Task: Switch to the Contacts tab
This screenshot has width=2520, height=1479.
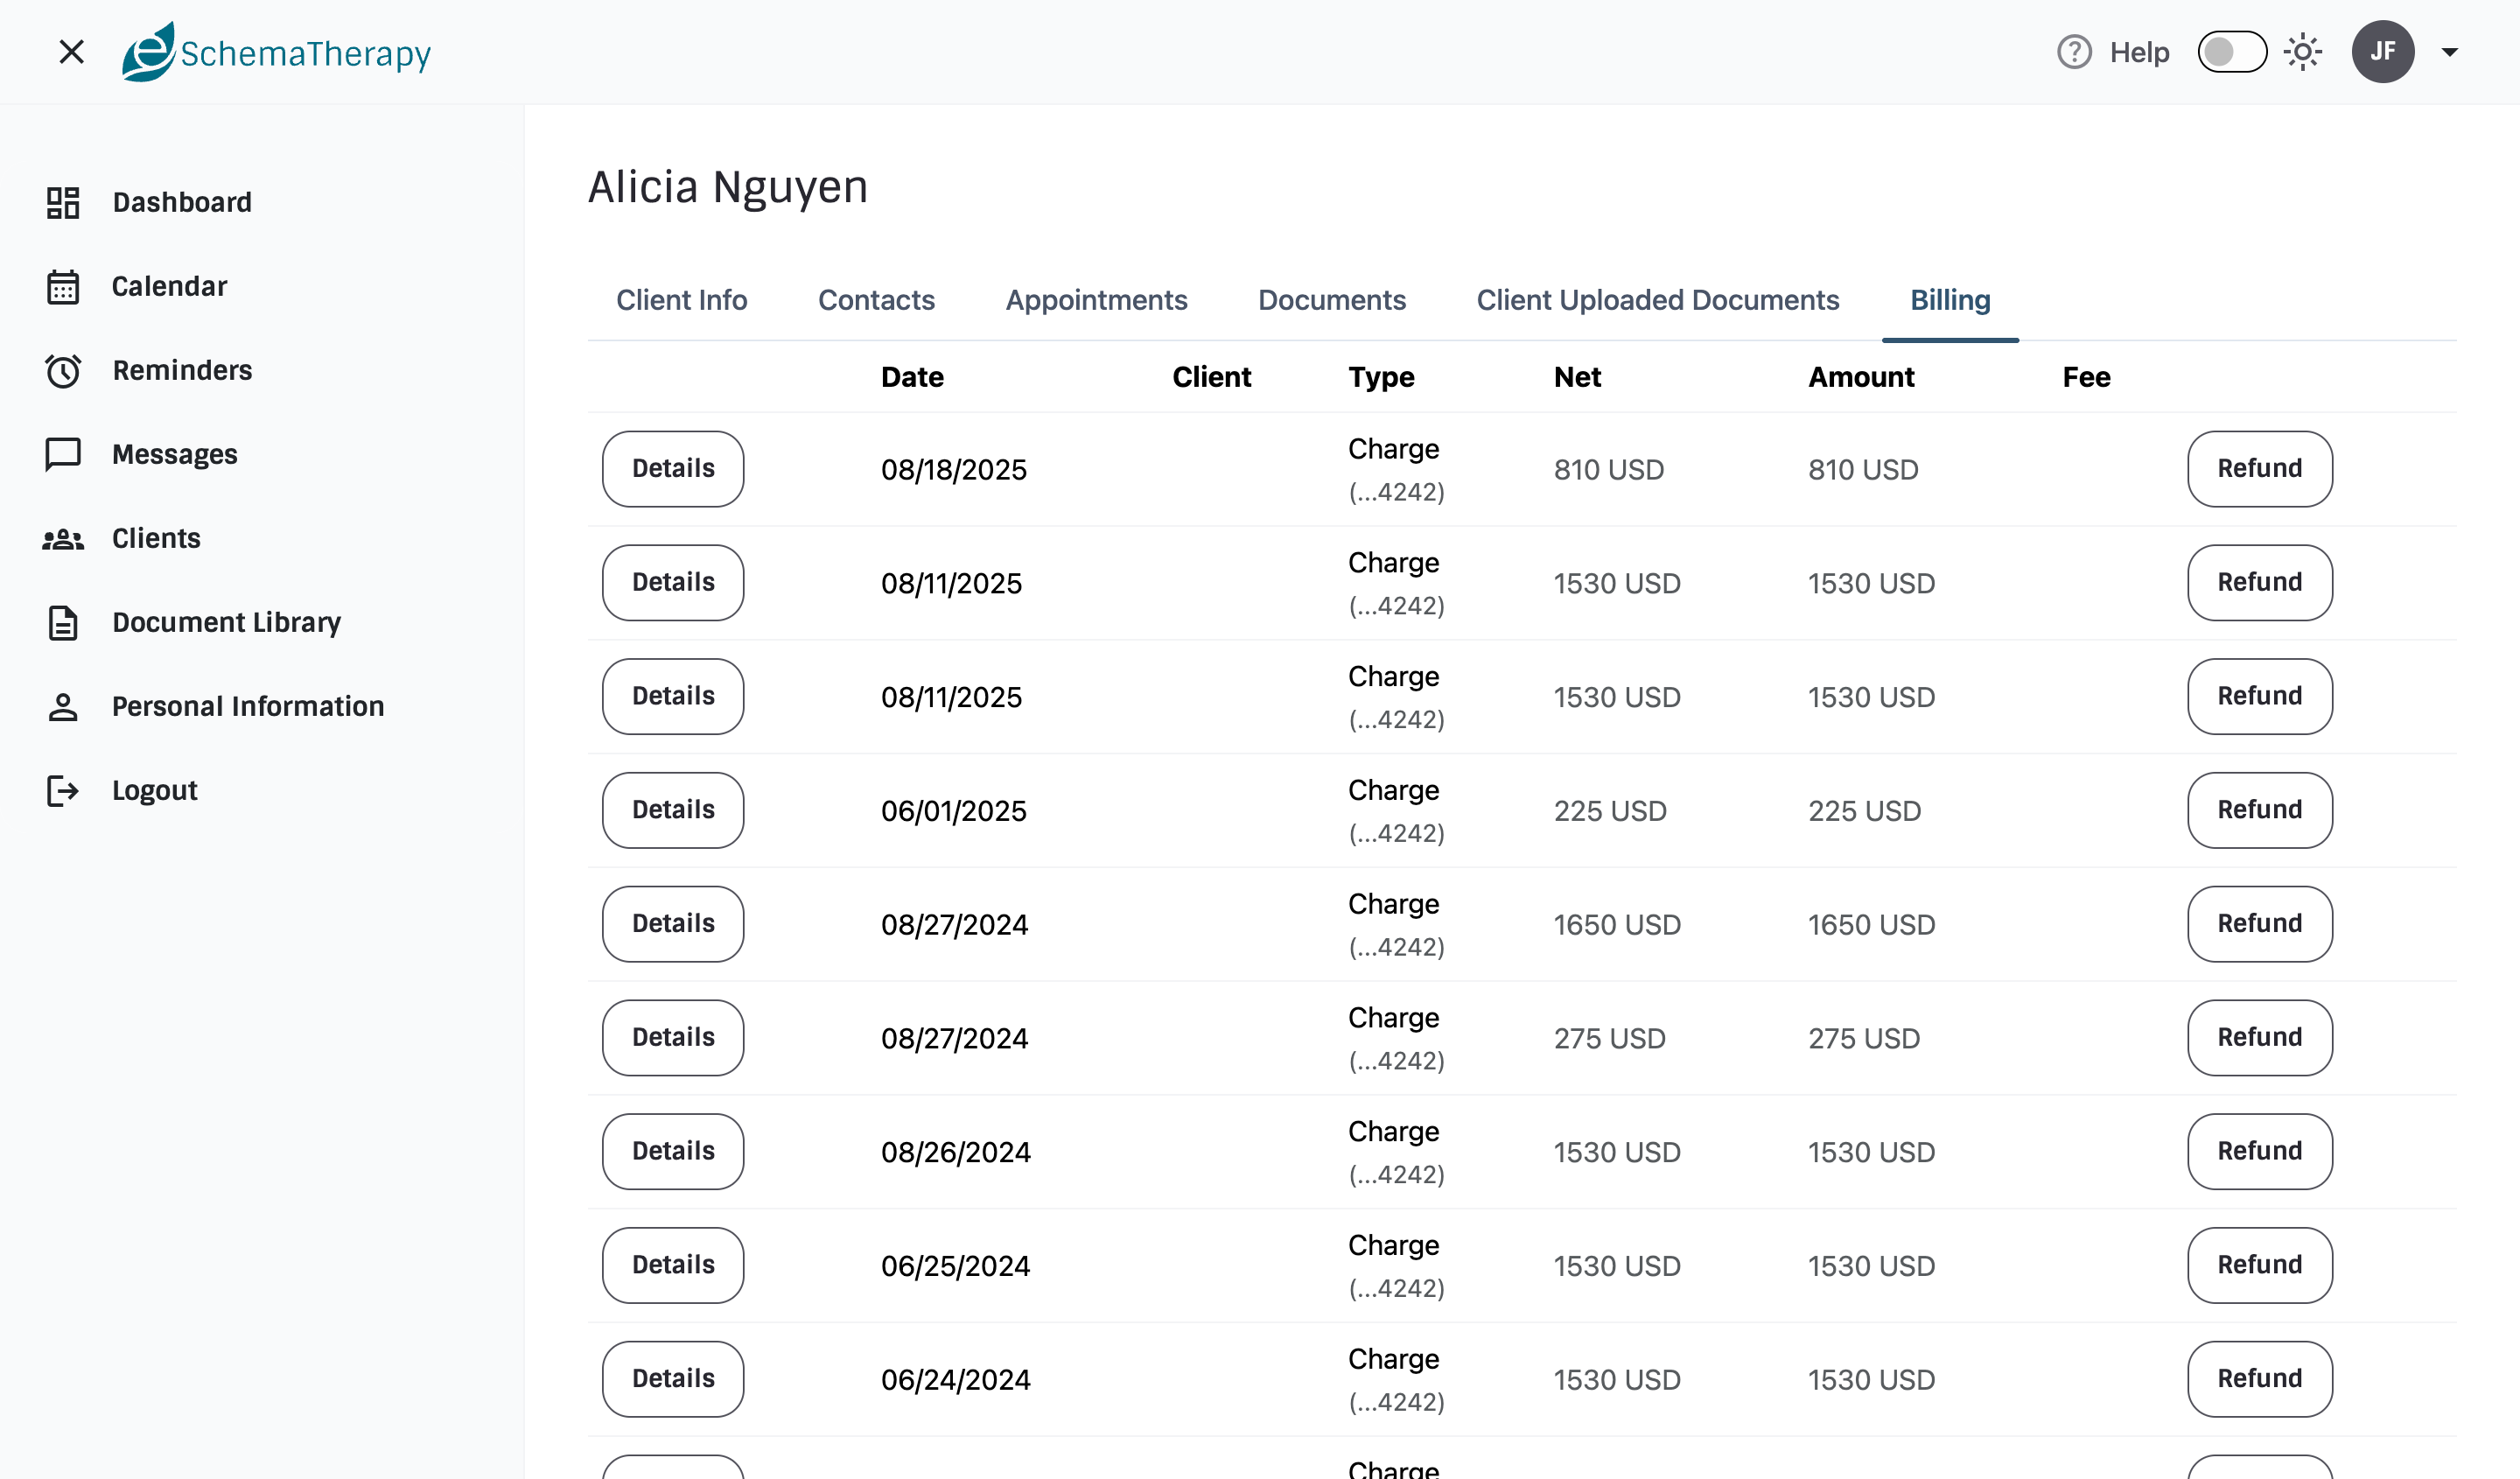Action: coord(876,300)
